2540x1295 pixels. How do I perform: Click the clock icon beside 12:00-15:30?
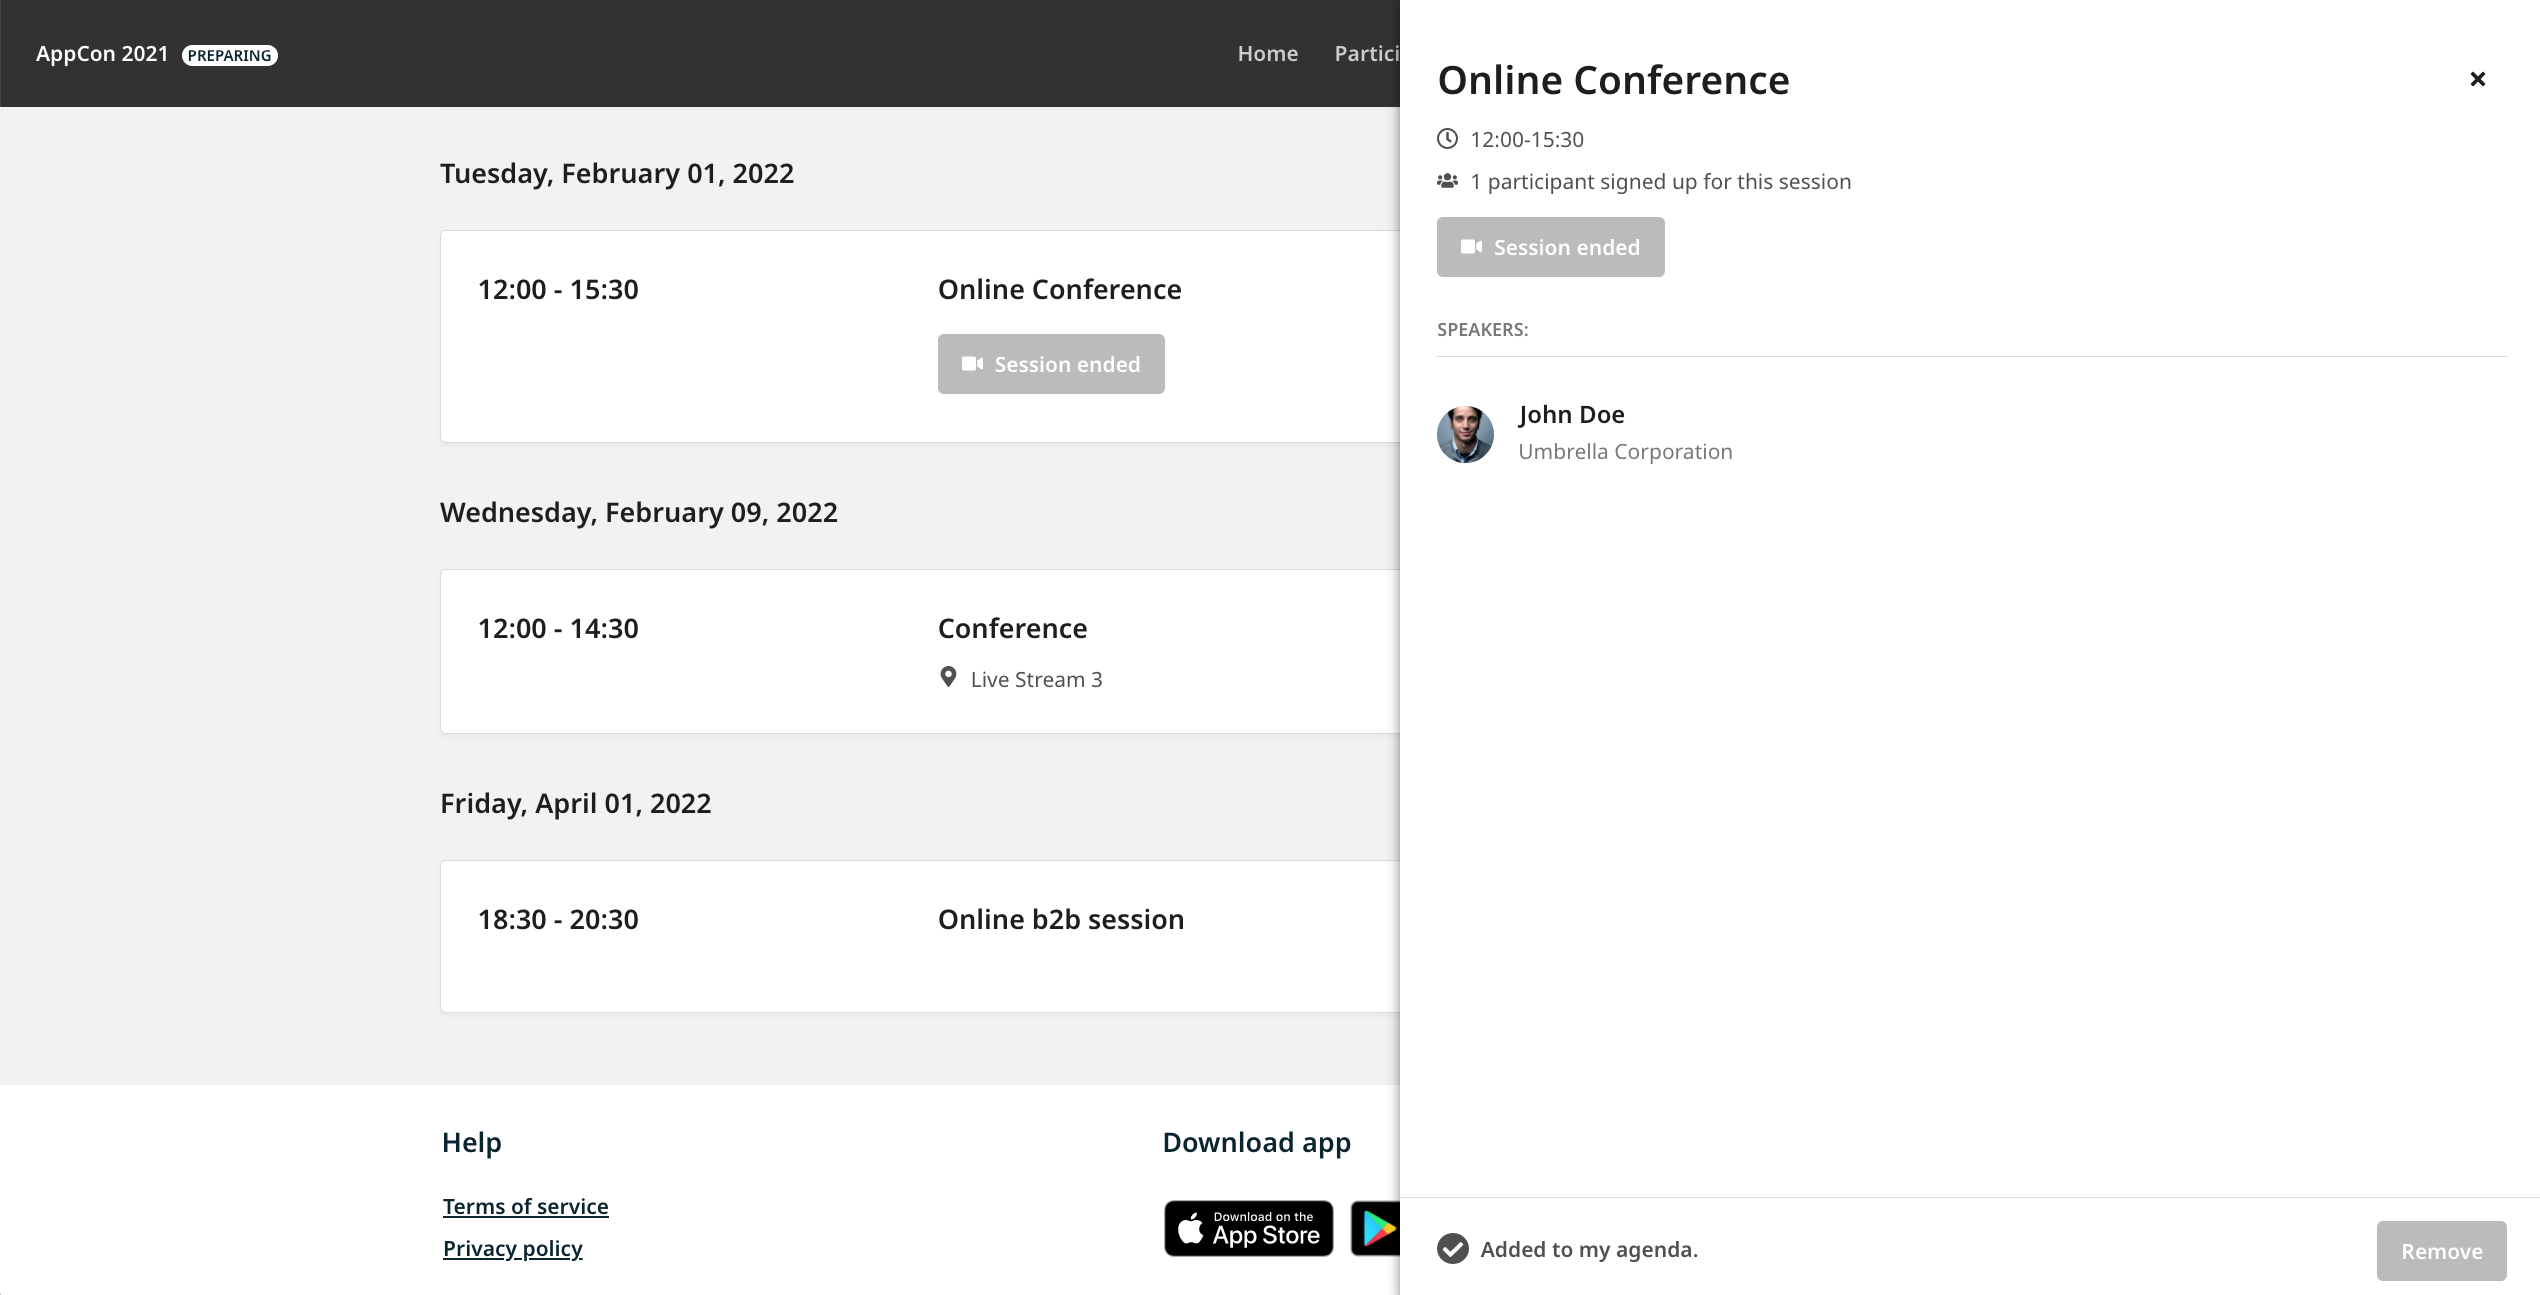(x=1447, y=139)
